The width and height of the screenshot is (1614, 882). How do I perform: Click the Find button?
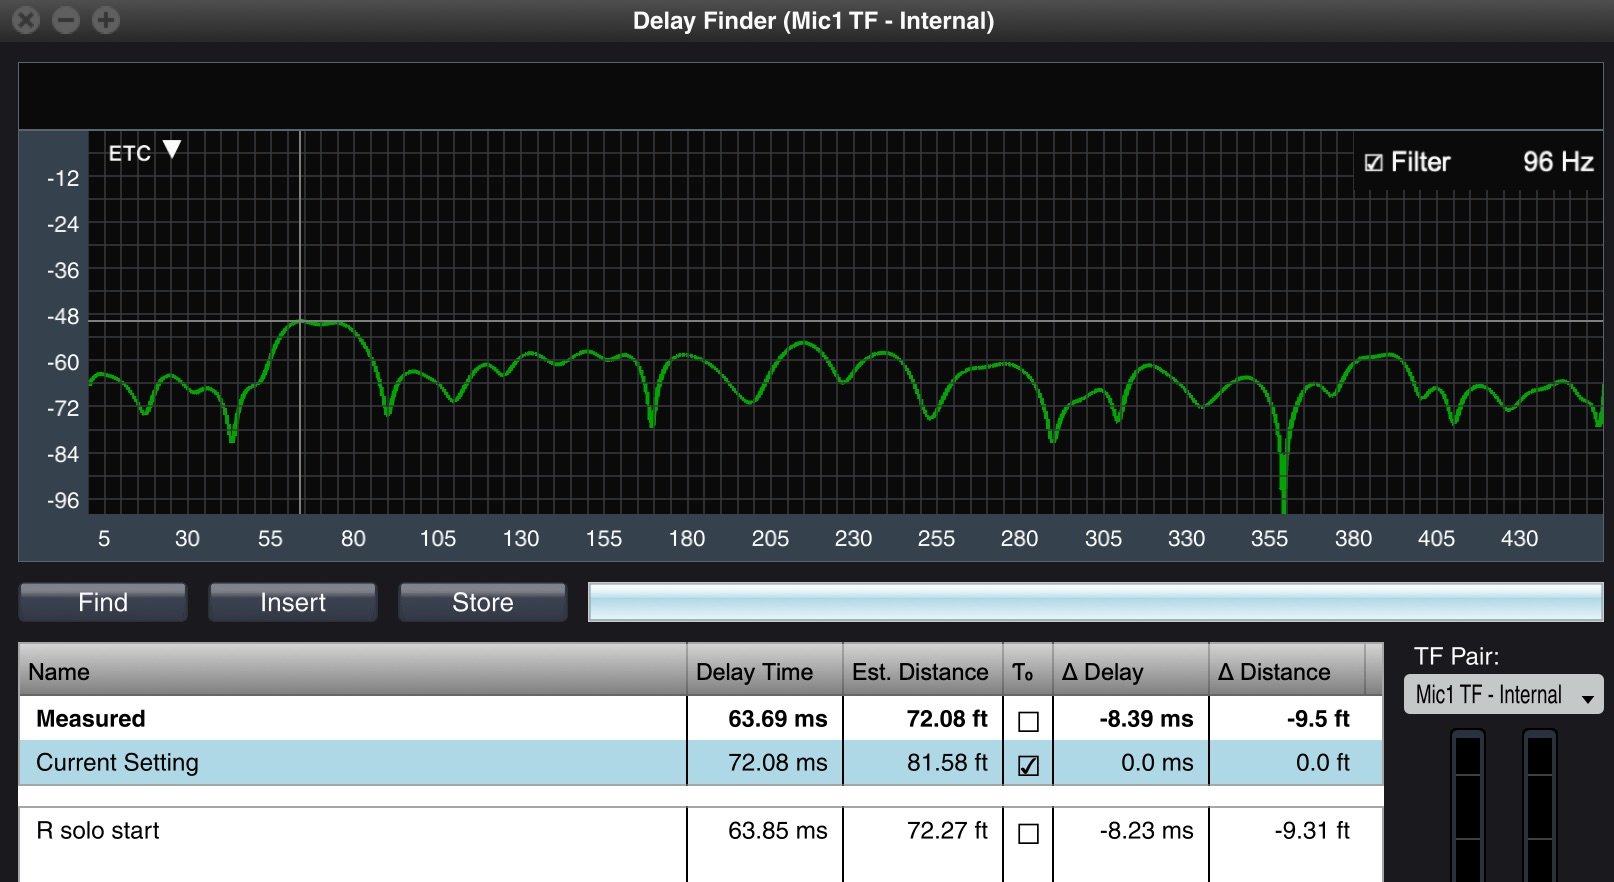(x=103, y=602)
